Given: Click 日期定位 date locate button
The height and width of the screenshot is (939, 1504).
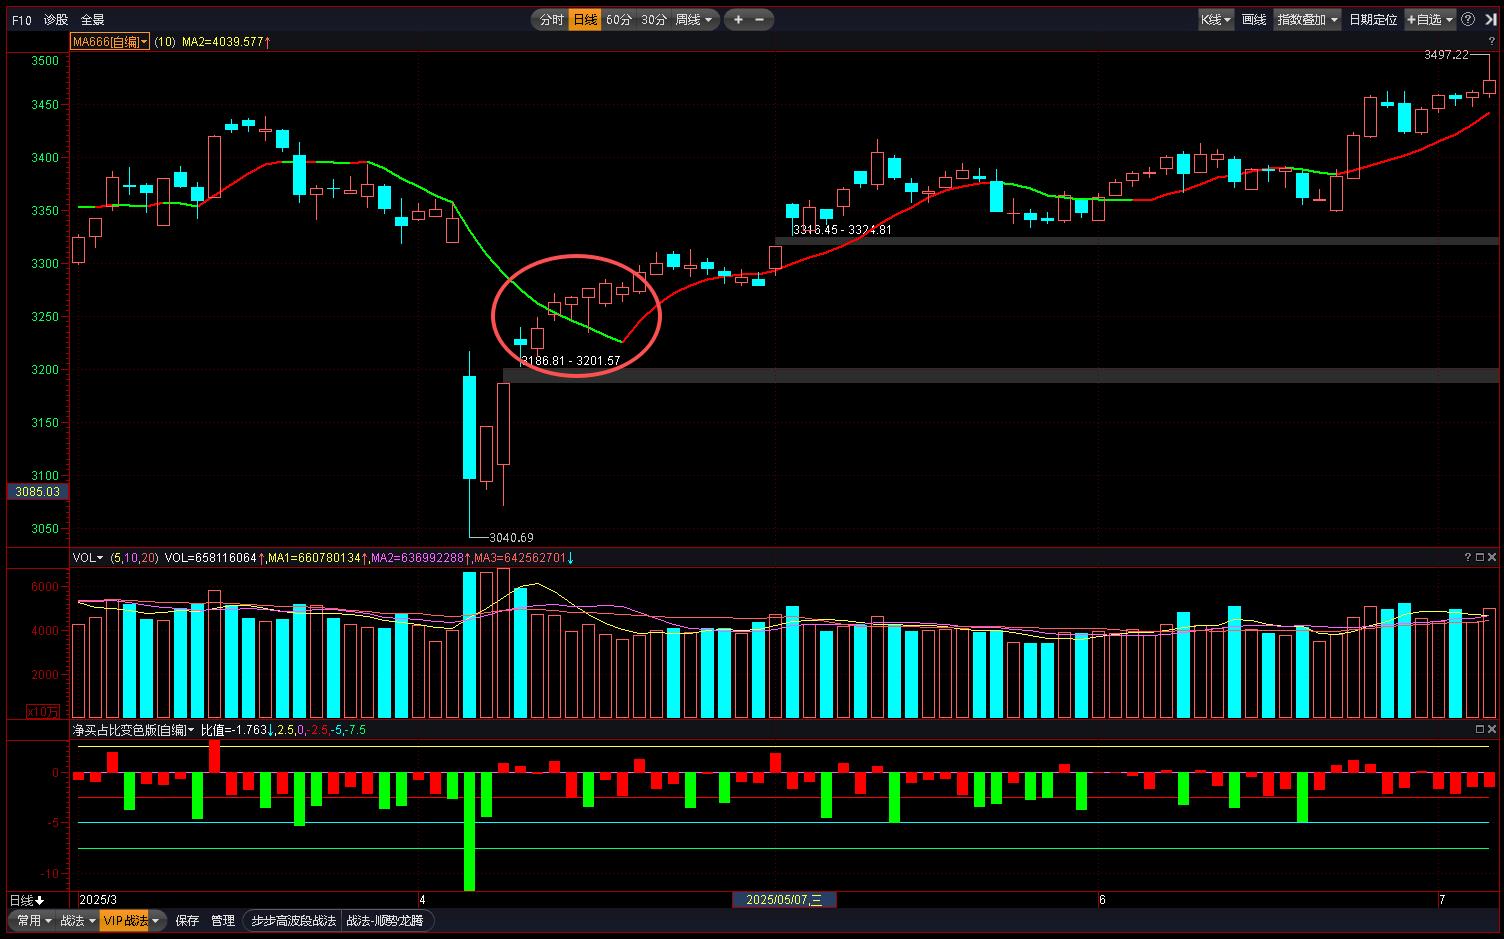Looking at the screenshot, I should pos(1373,20).
